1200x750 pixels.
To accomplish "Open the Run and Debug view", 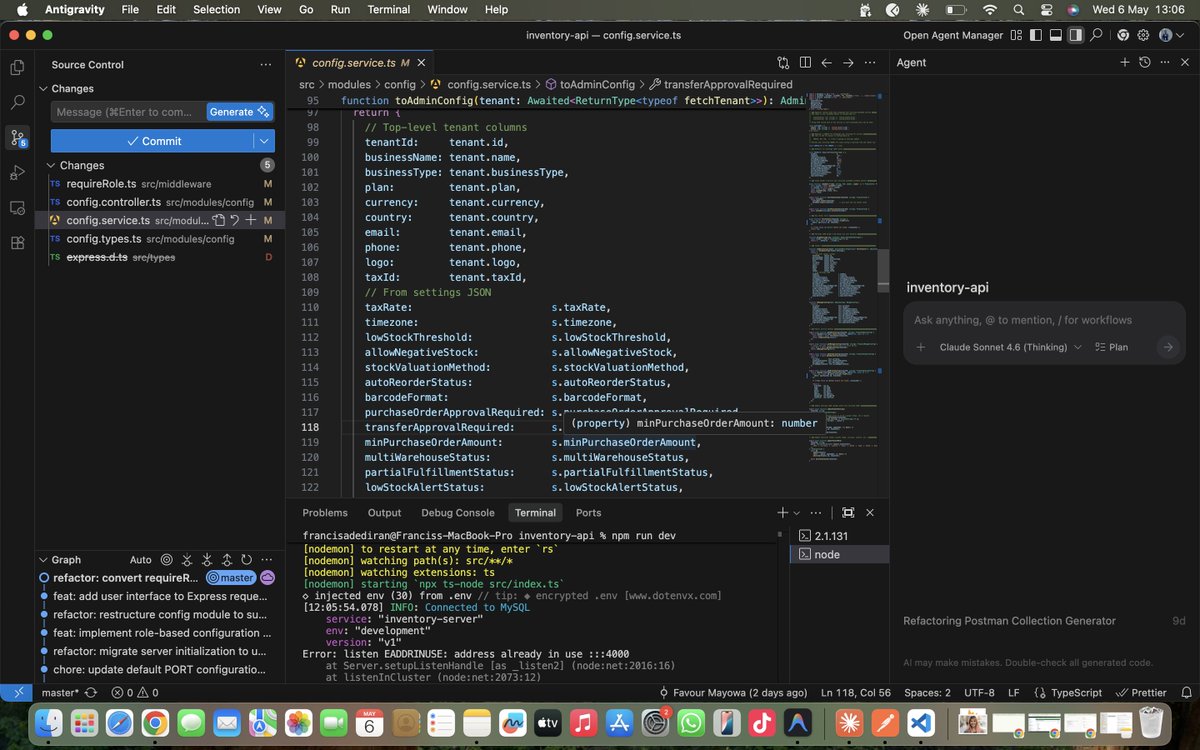I will (x=17, y=172).
